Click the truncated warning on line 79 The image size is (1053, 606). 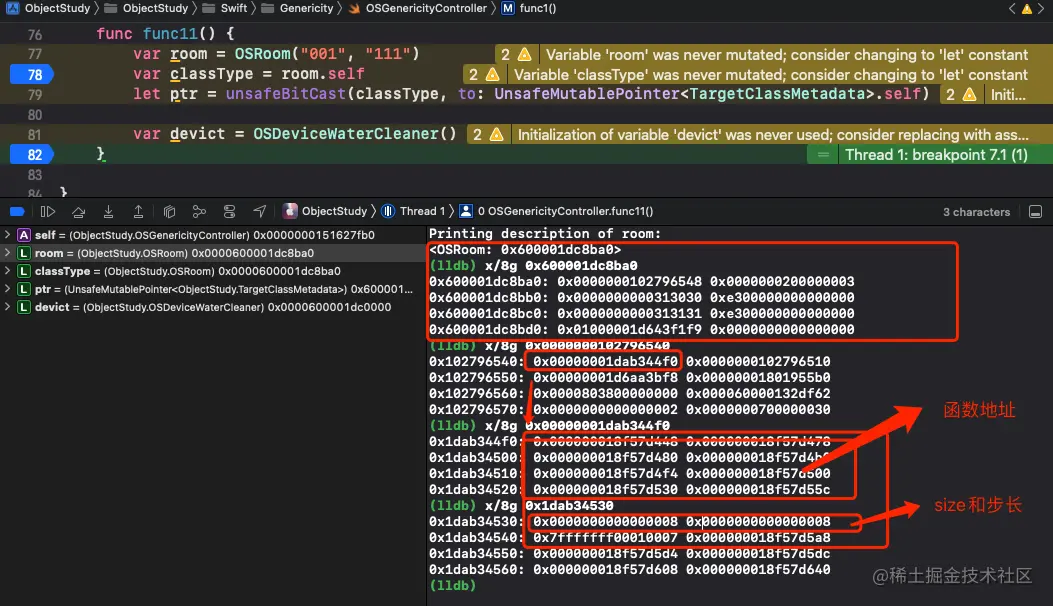click(x=997, y=95)
